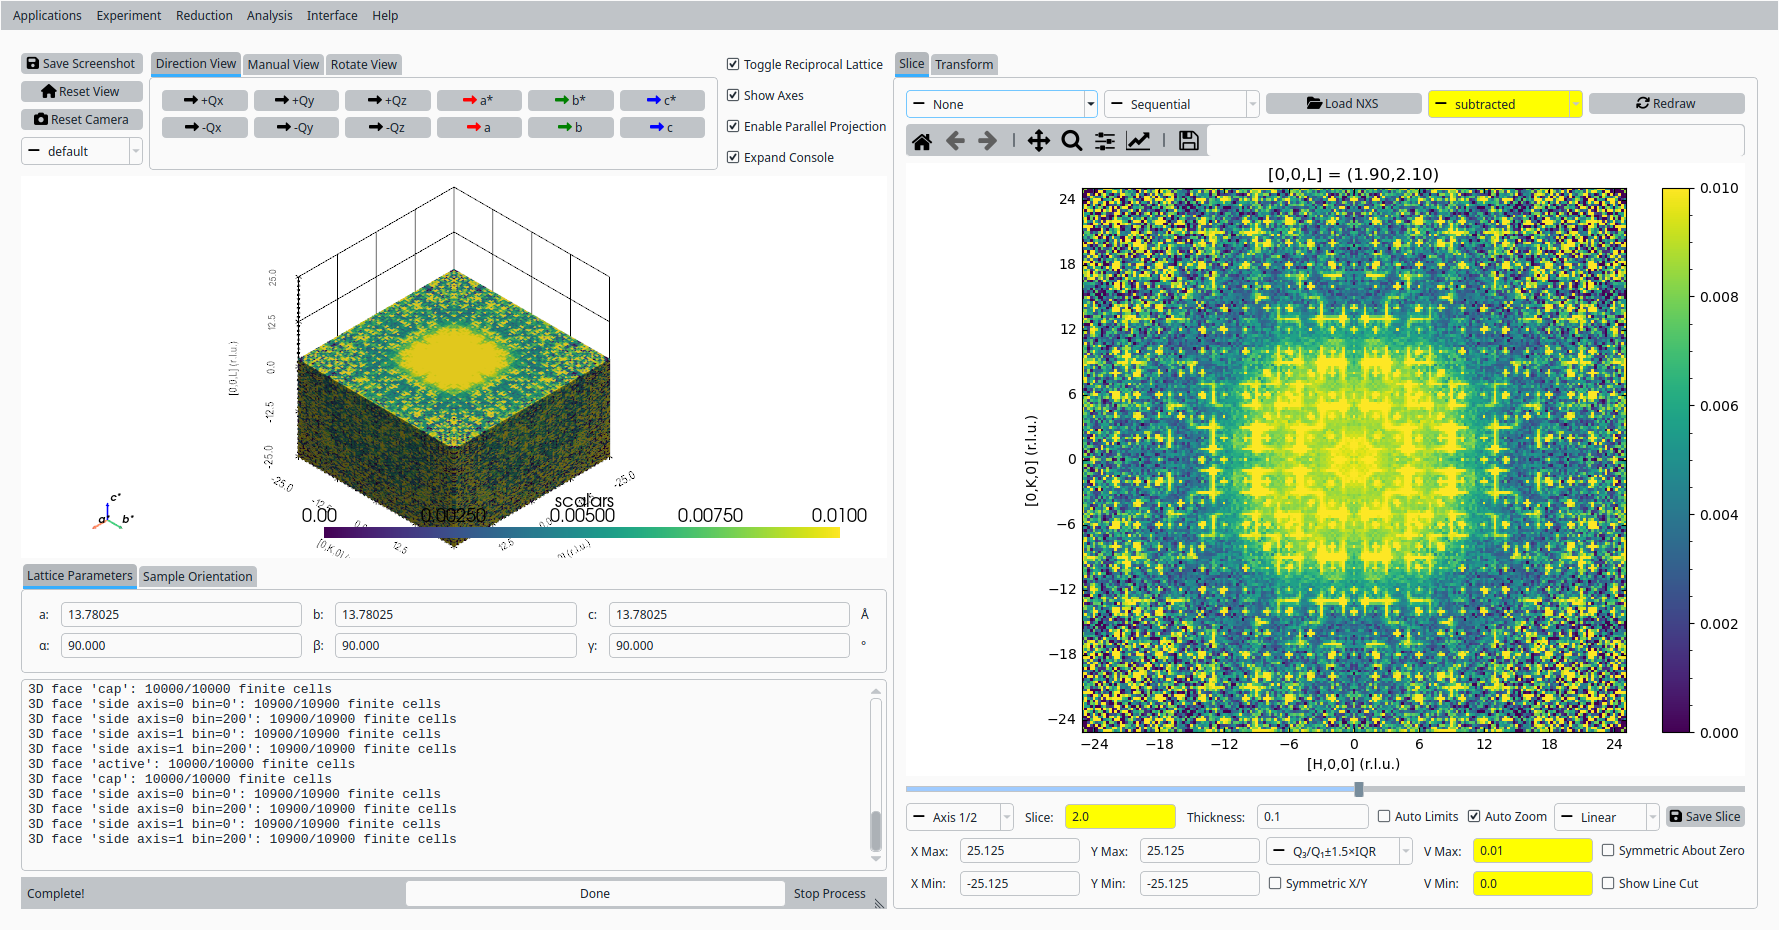Click the V Max input field

coord(1532,851)
